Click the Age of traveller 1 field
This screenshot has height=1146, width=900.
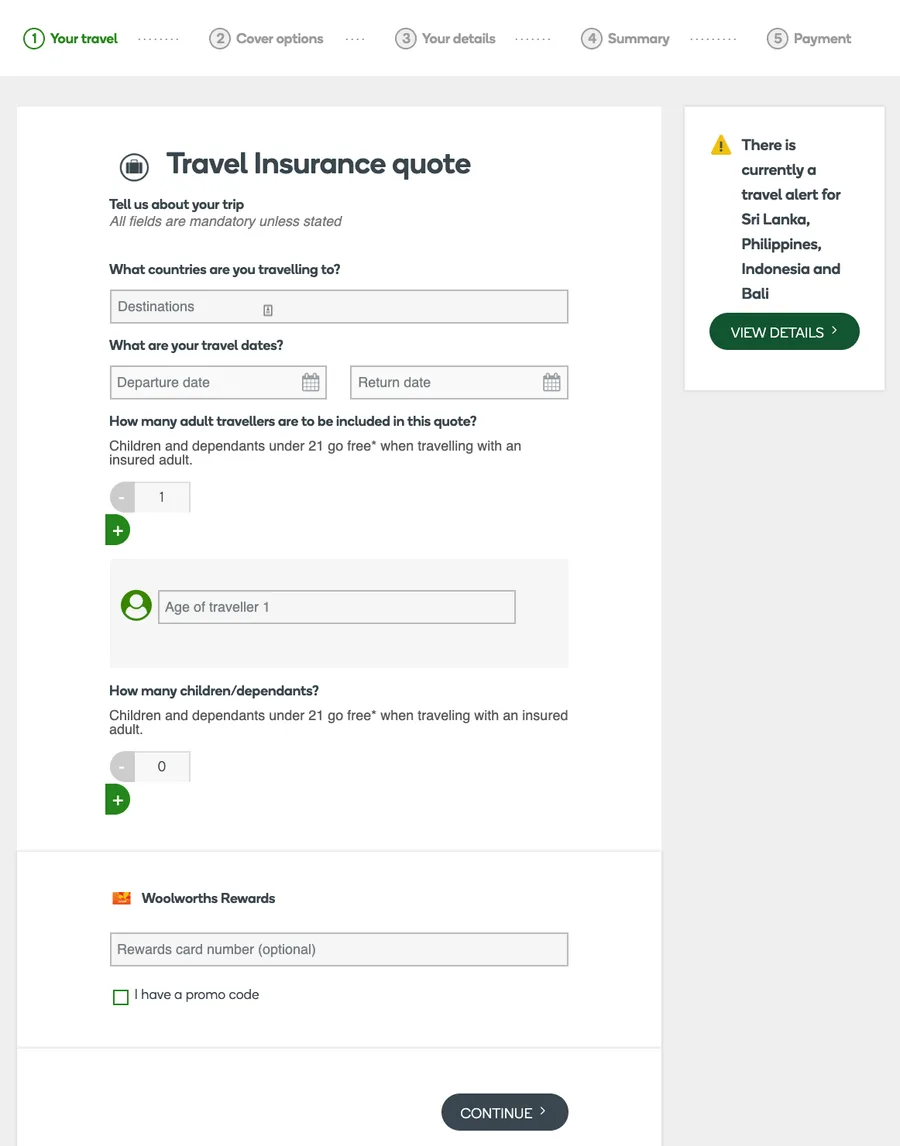click(x=336, y=607)
